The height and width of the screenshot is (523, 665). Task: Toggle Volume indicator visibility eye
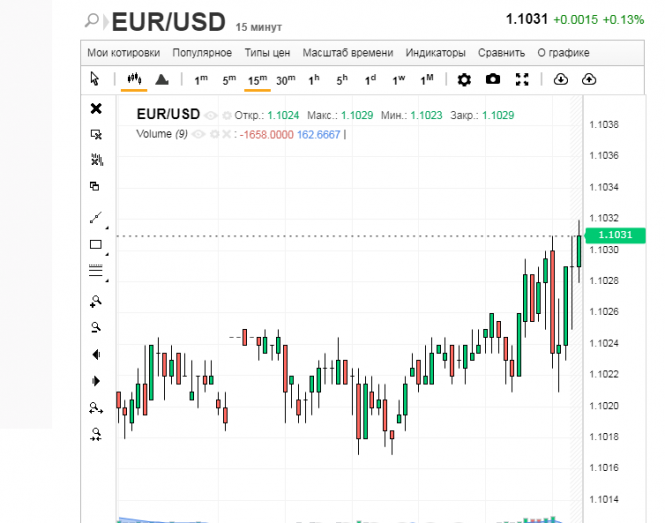click(198, 134)
